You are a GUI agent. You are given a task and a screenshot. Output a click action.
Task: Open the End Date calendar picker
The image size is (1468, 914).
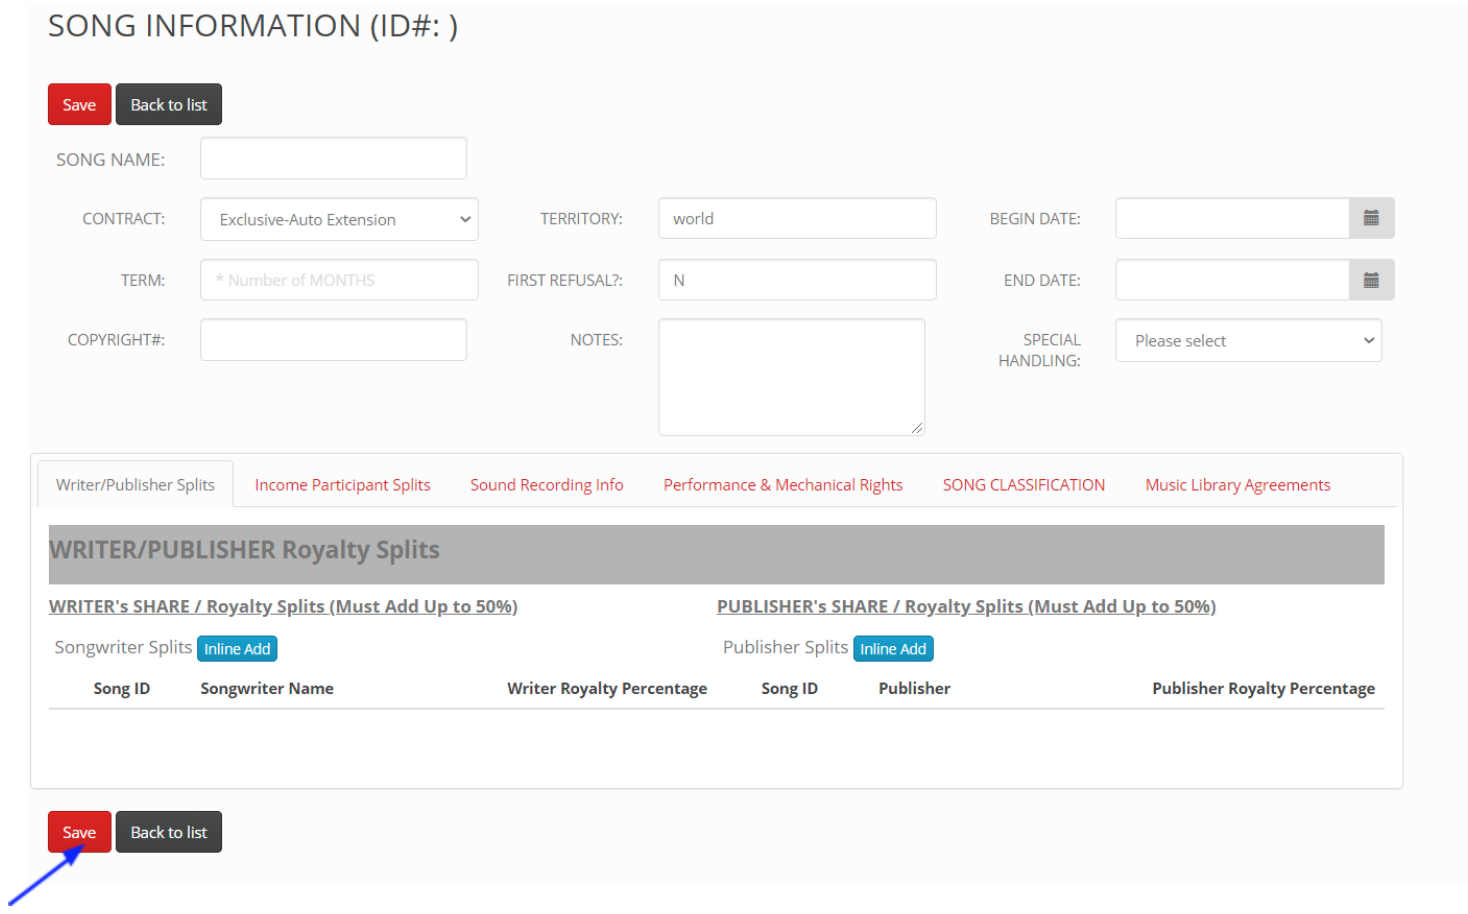[1371, 280]
